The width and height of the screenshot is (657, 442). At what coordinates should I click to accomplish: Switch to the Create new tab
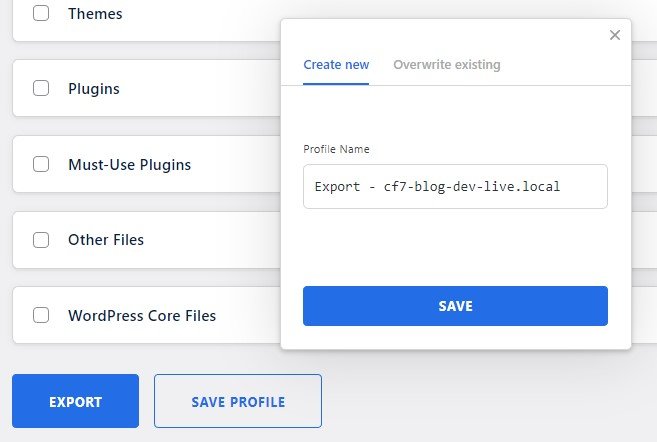336,65
